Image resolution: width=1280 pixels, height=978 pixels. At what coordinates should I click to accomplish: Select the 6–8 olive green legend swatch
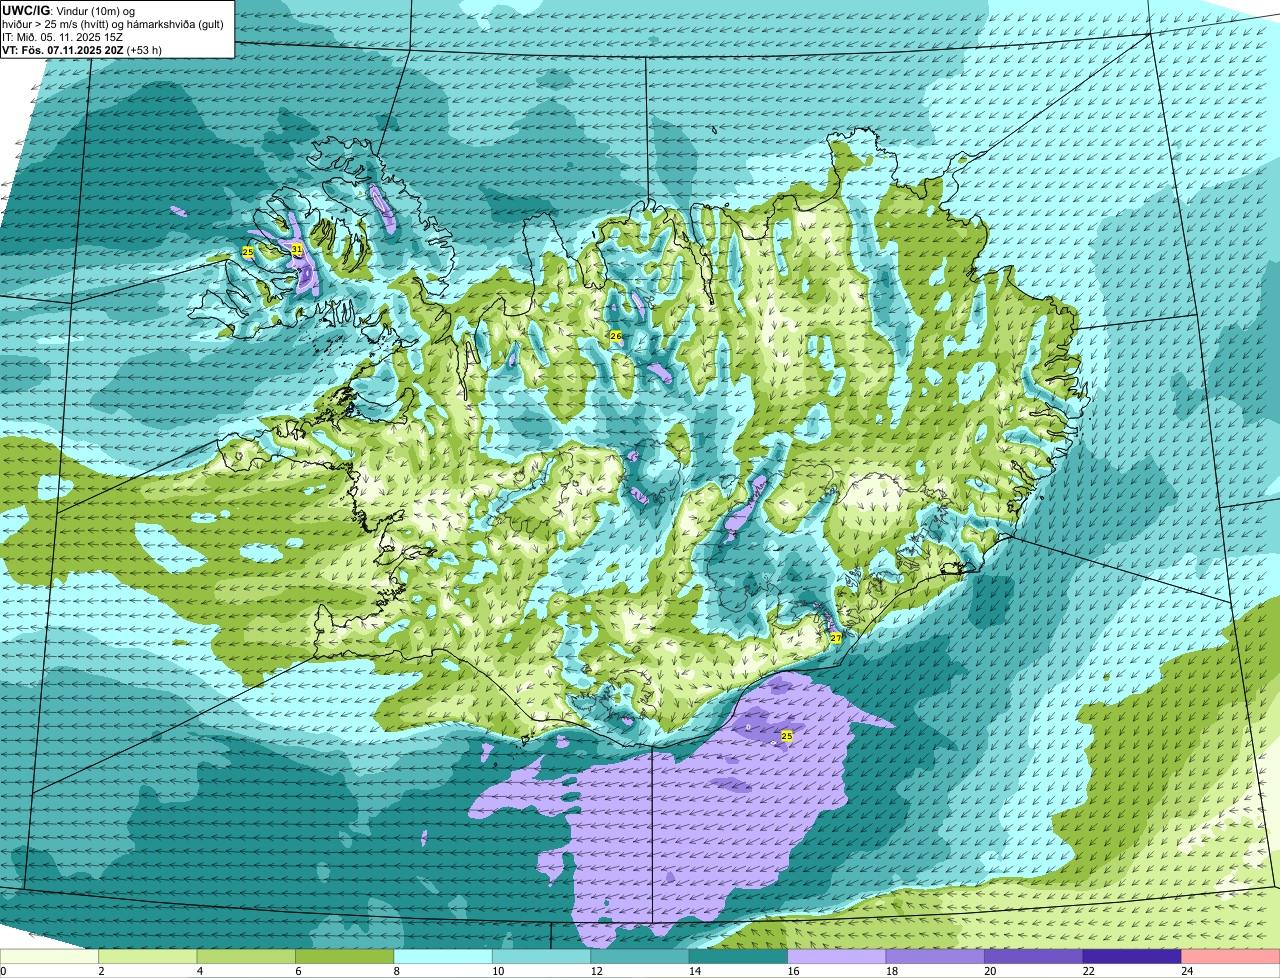(345, 956)
